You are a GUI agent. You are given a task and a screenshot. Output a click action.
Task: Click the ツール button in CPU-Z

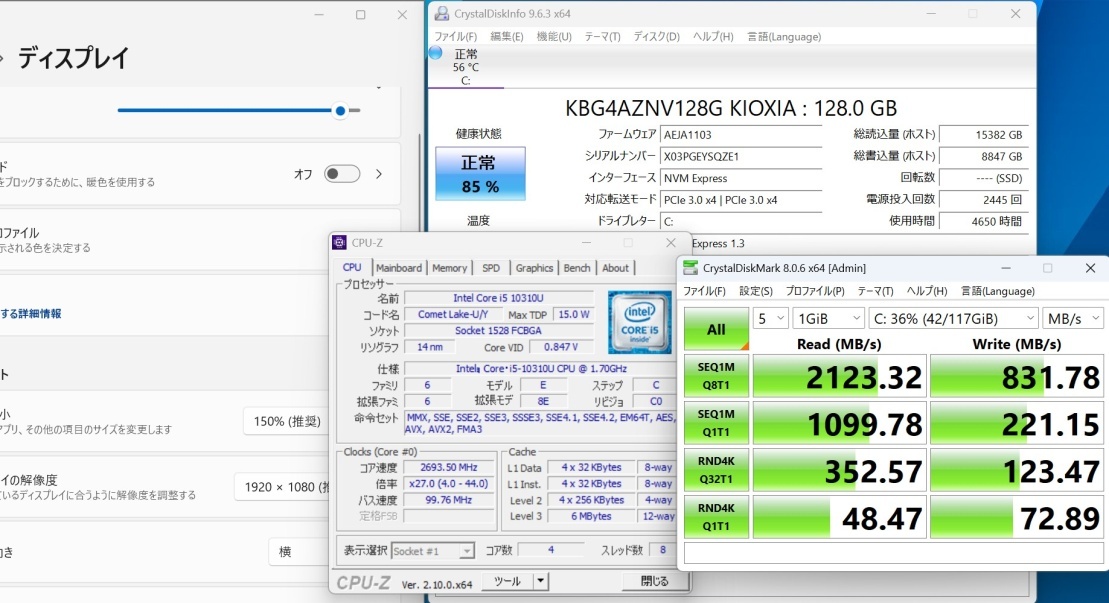pos(507,581)
